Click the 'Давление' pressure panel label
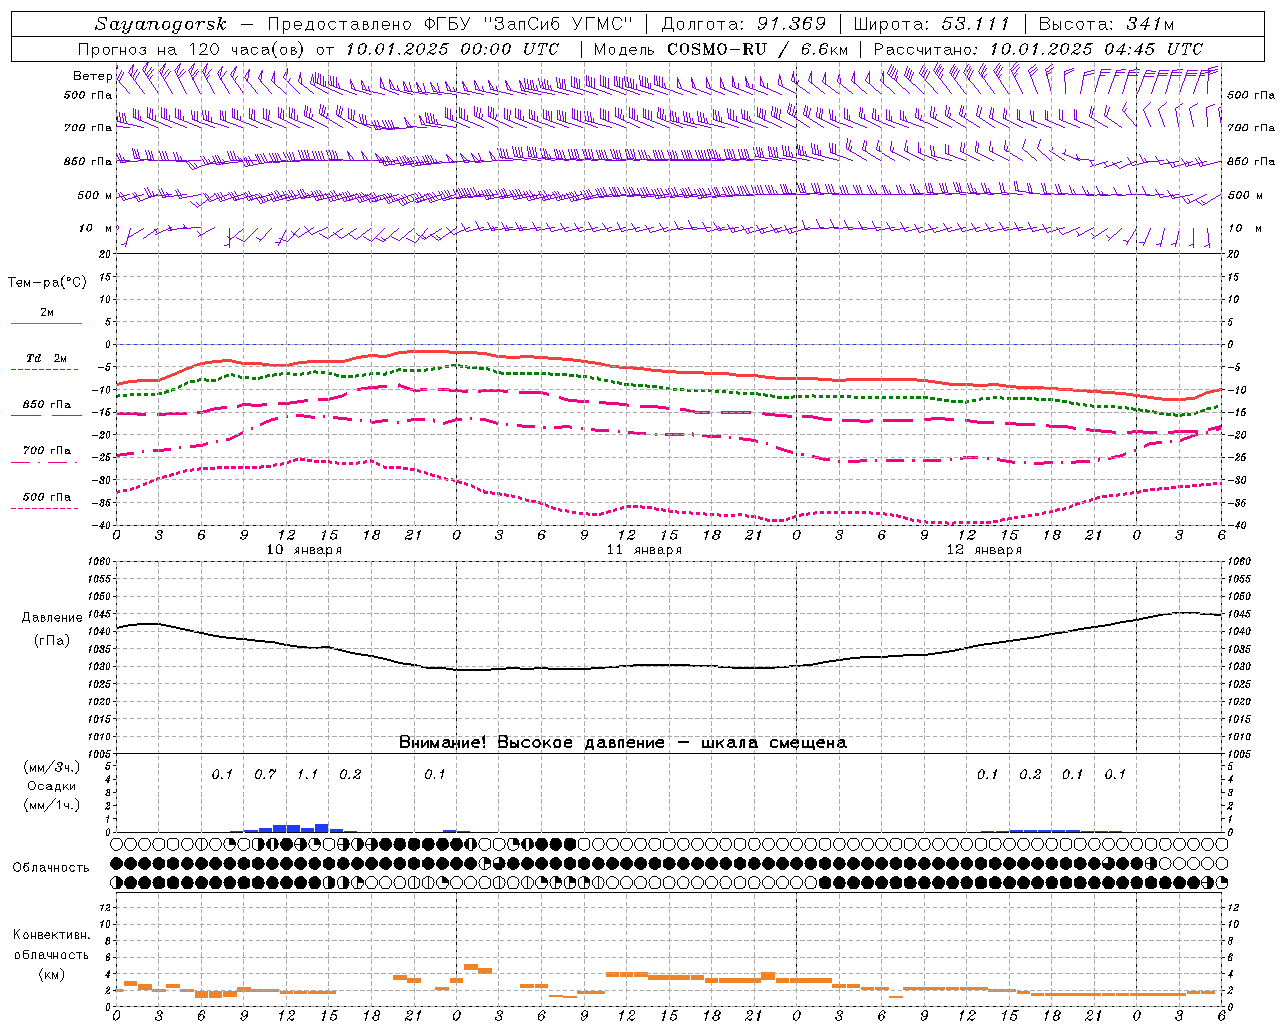 (x=52, y=618)
